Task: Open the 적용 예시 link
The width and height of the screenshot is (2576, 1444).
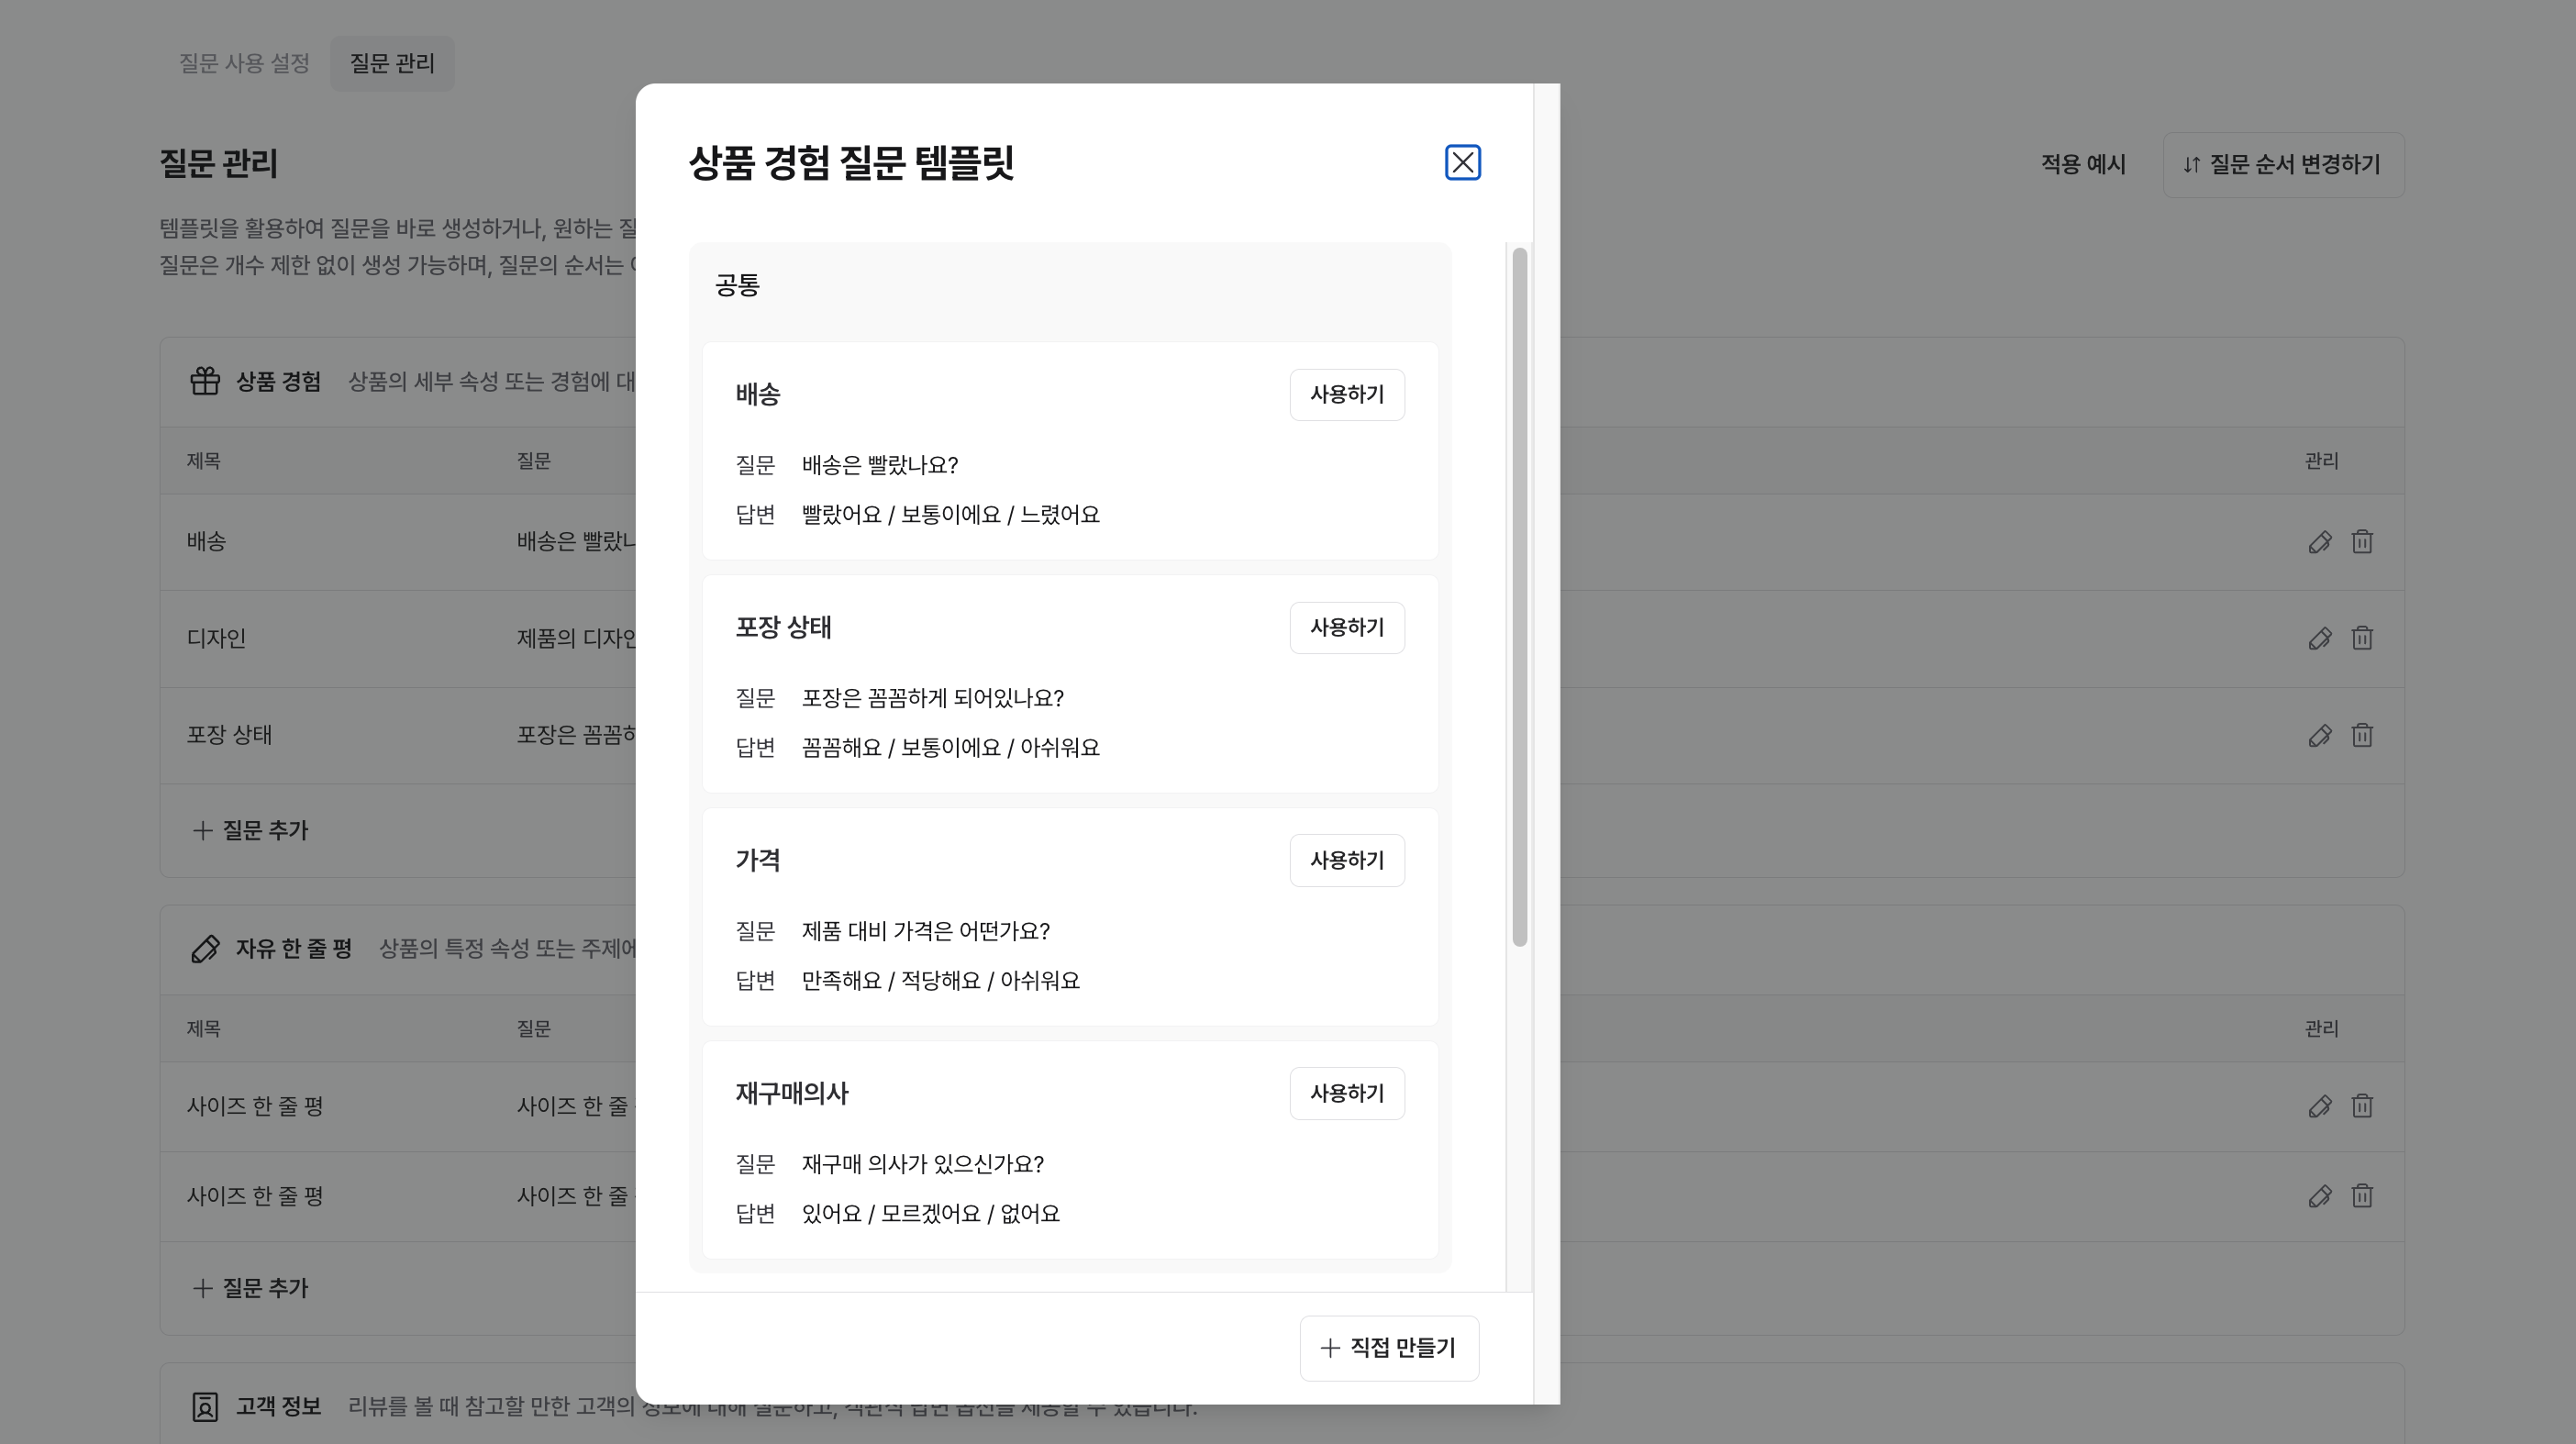Action: (2082, 164)
